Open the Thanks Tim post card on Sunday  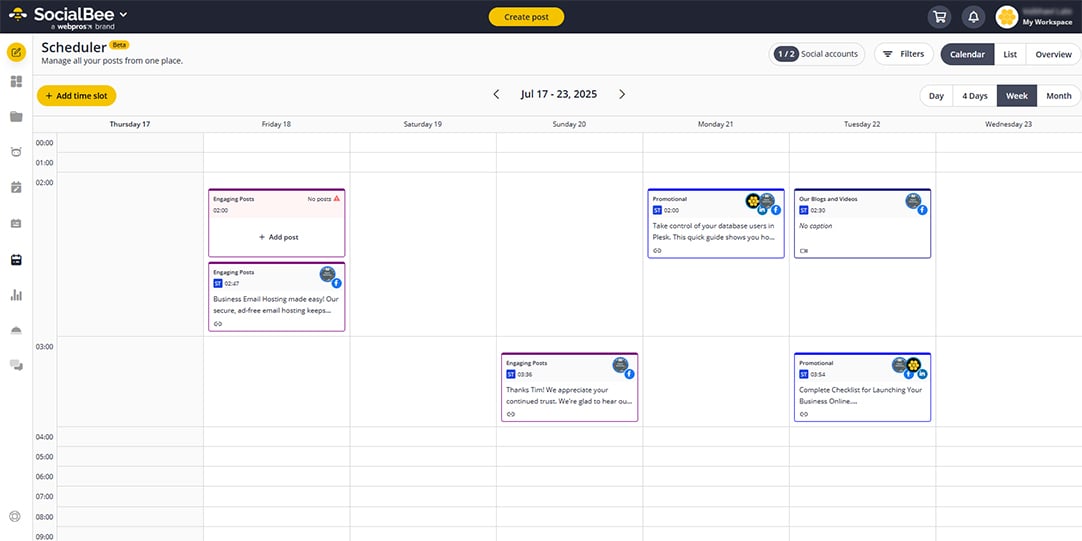point(569,387)
